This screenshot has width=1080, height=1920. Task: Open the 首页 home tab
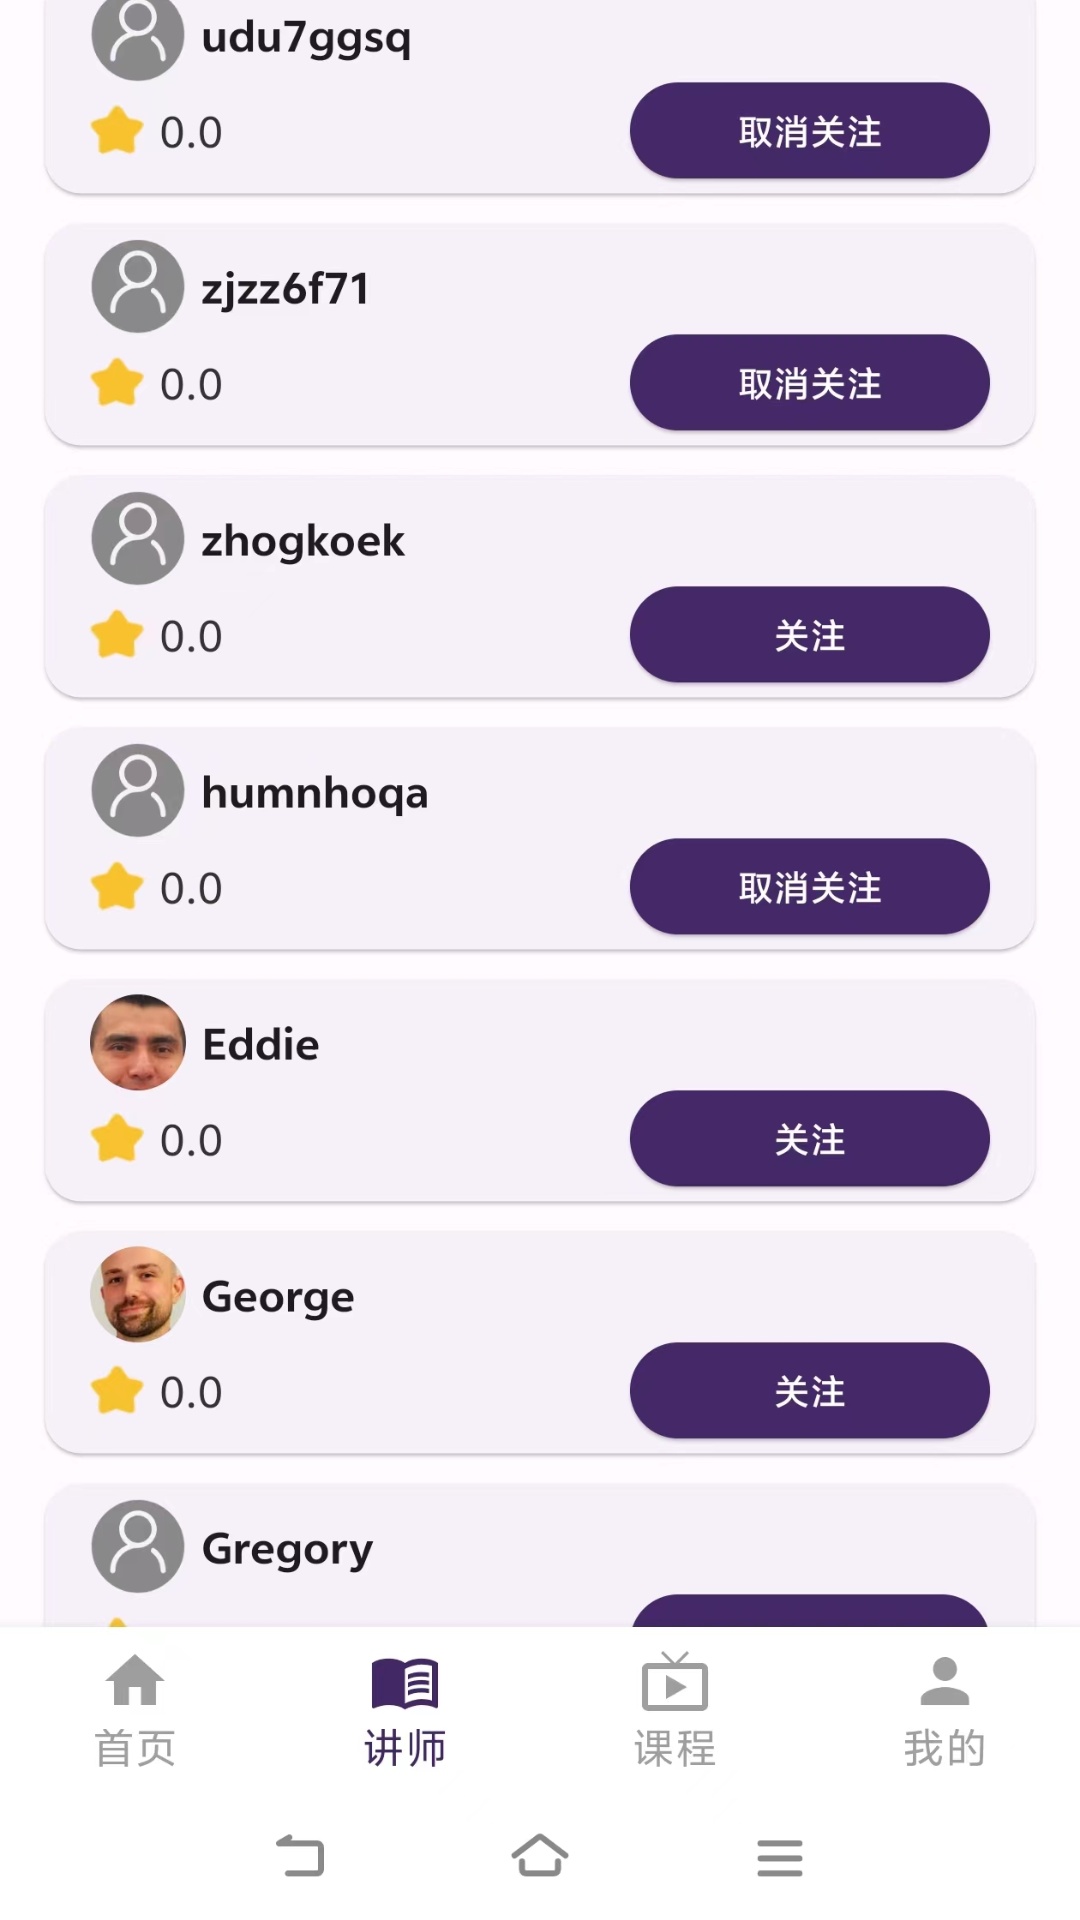tap(135, 1710)
